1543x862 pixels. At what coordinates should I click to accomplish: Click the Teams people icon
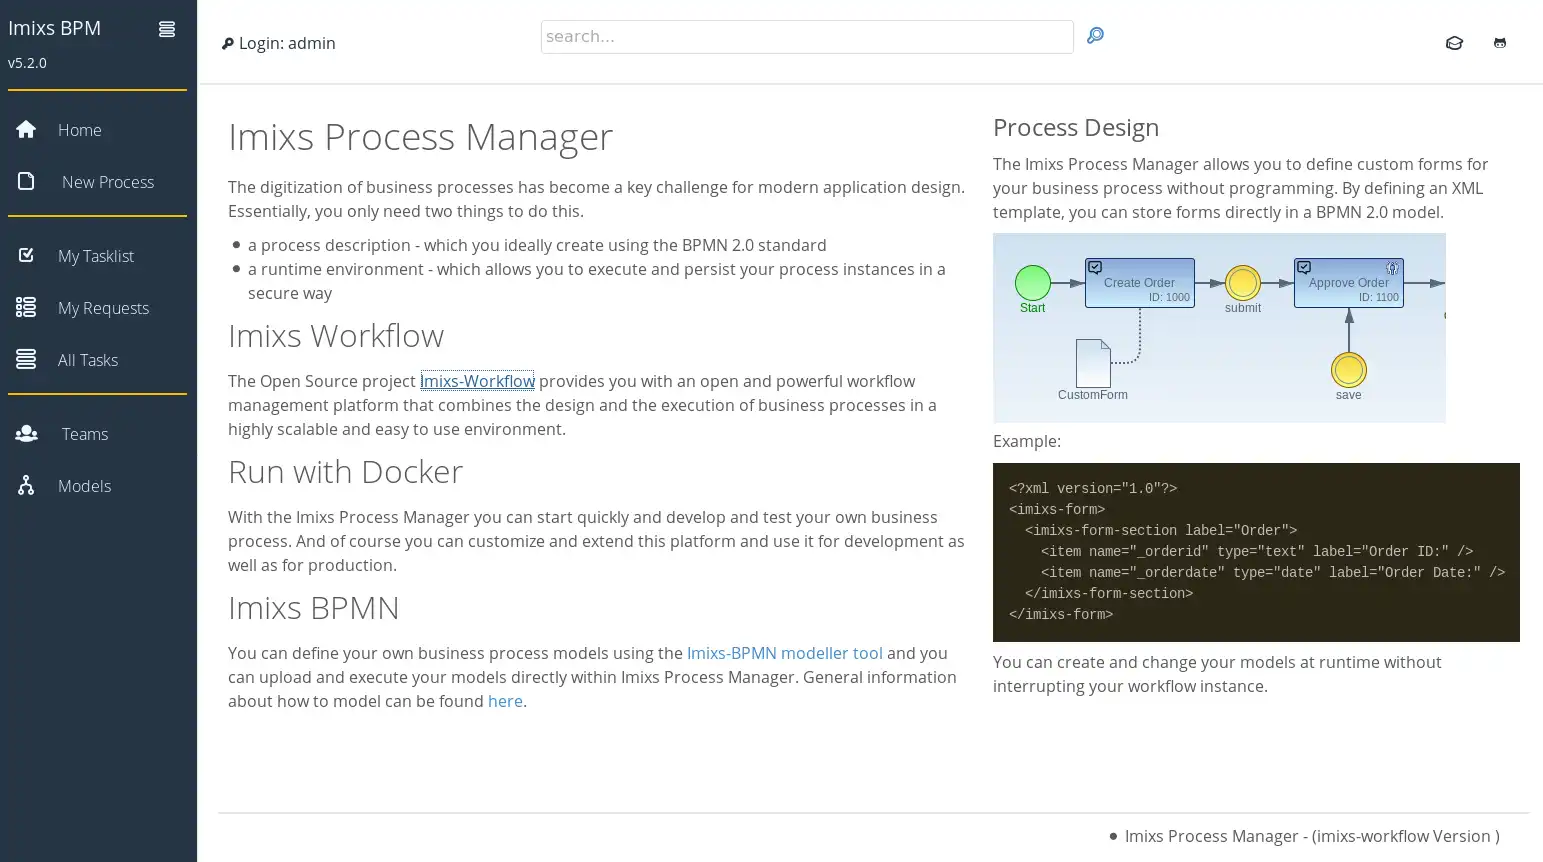27,434
